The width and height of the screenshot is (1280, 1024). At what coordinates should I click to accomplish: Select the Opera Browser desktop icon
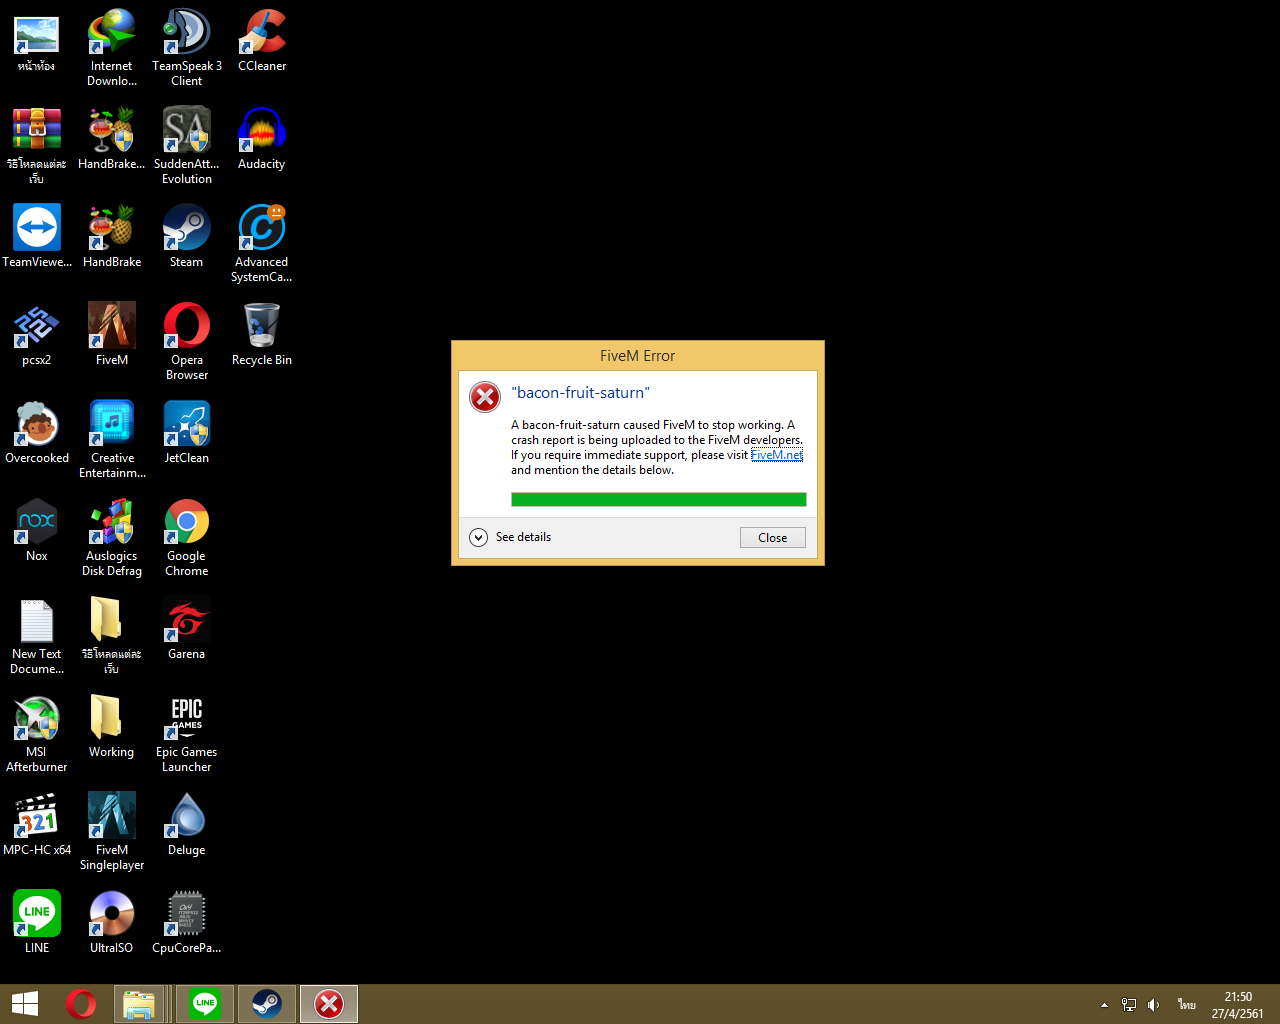187,341
